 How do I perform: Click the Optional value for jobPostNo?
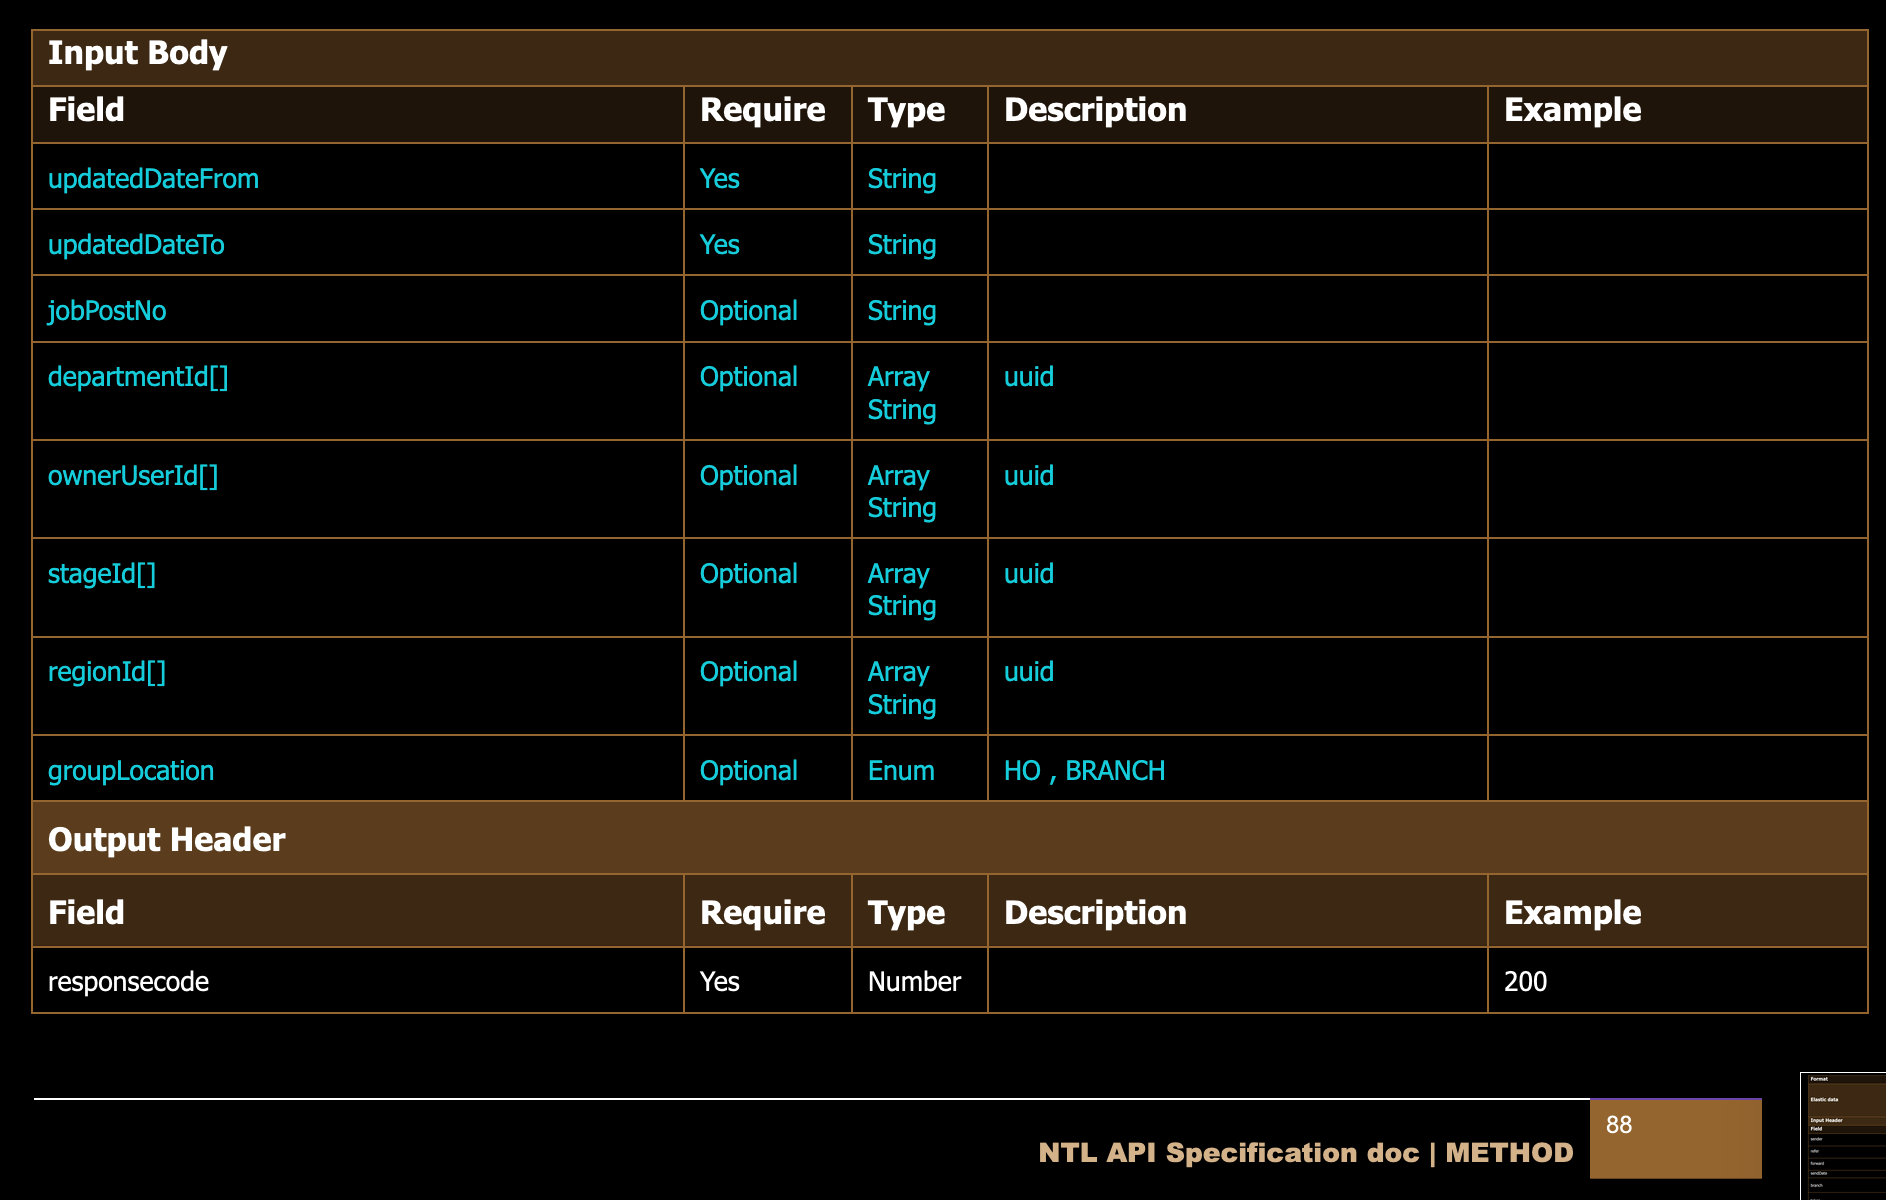click(x=748, y=311)
